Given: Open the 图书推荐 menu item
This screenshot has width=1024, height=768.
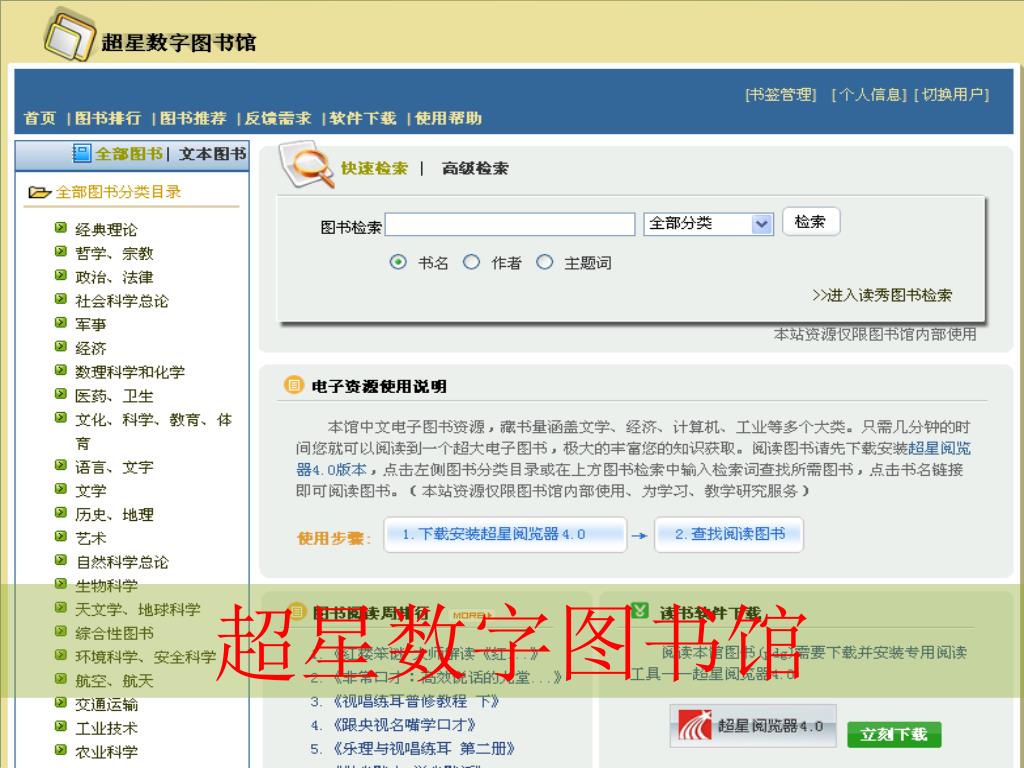Looking at the screenshot, I should point(193,118).
